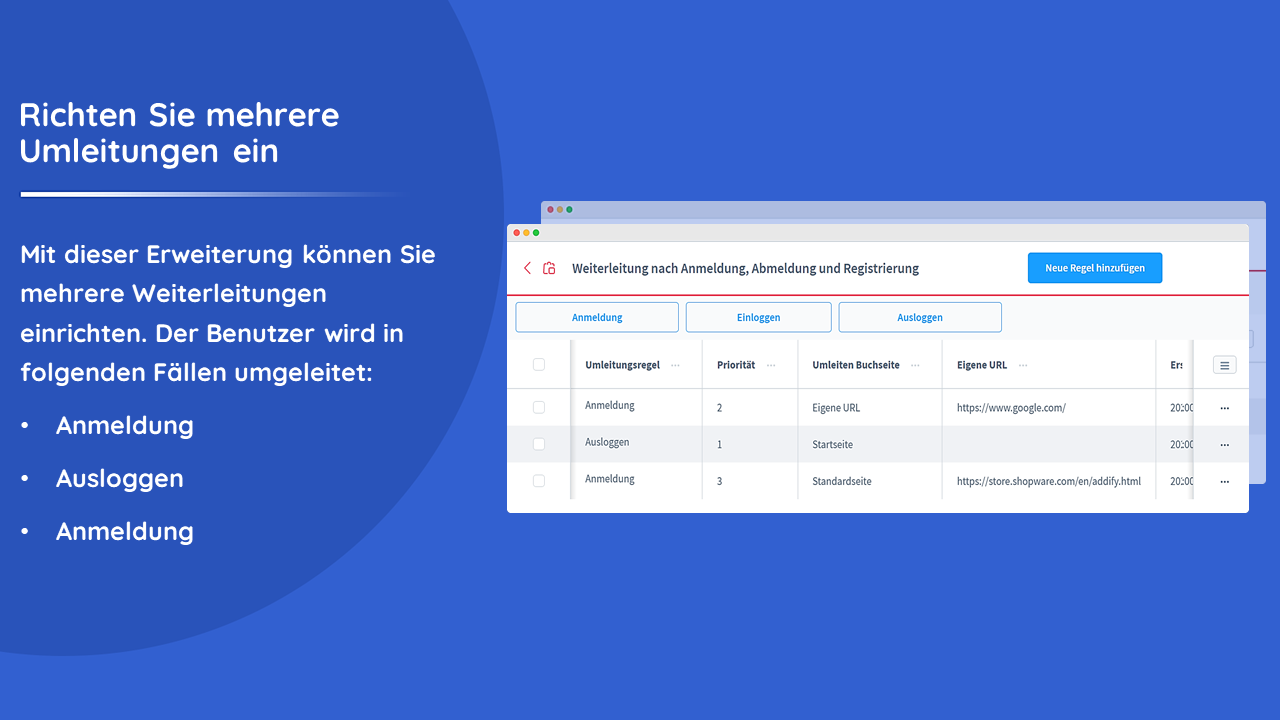The height and width of the screenshot is (720, 1280).
Task: Sort by Eigene URL column header
Action: tap(982, 365)
